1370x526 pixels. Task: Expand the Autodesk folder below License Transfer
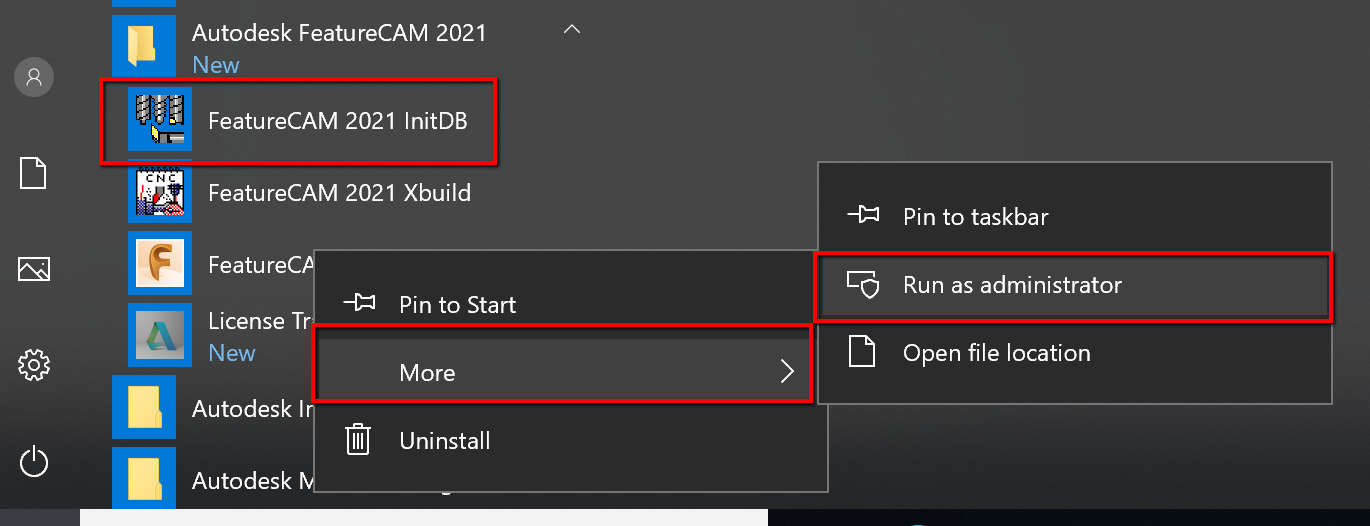144,408
